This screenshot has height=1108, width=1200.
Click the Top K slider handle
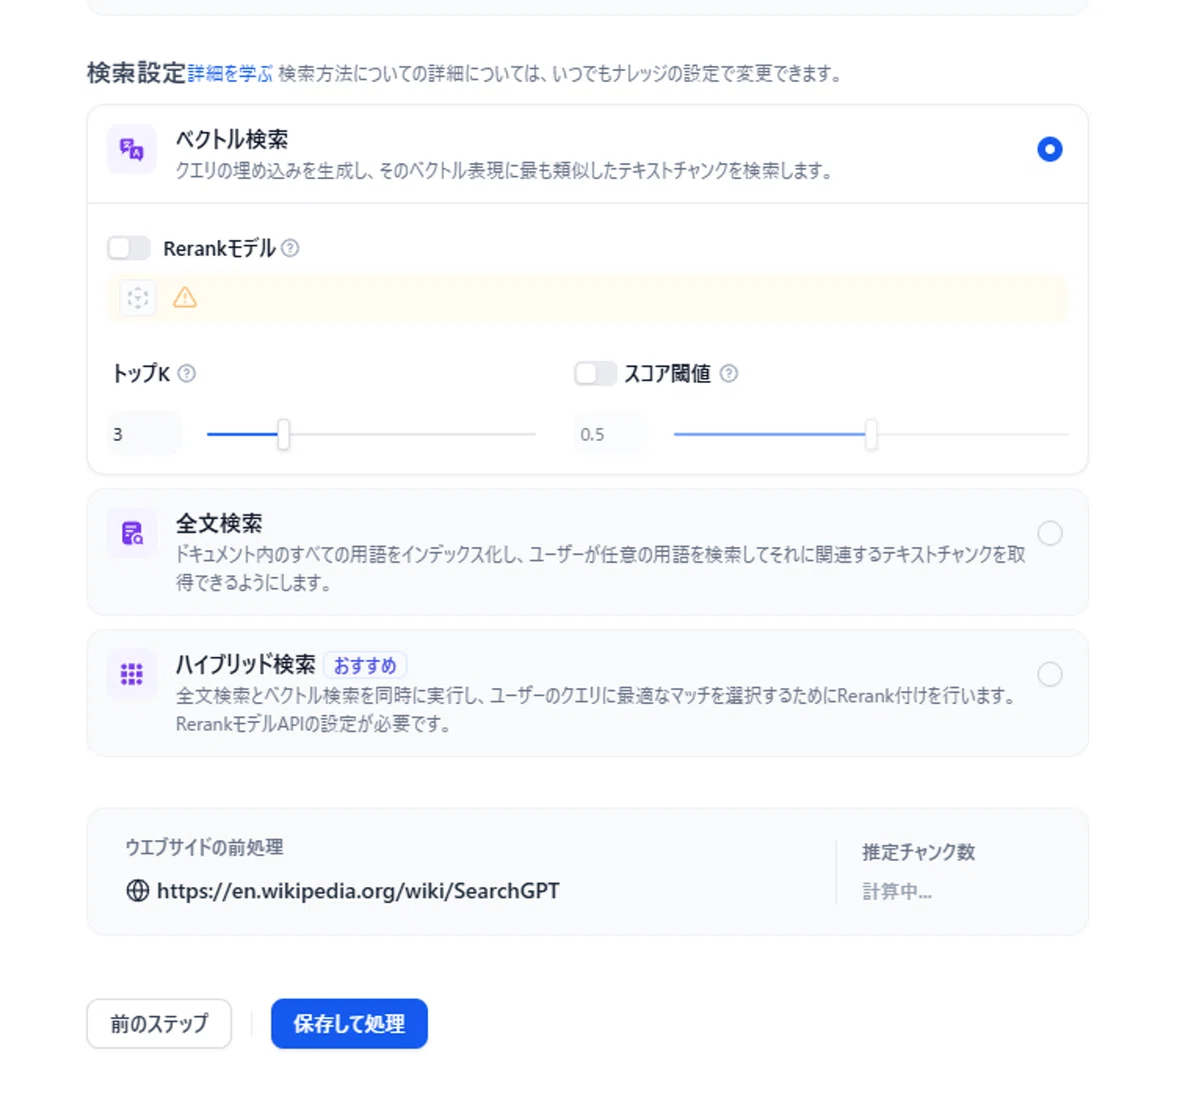(284, 434)
